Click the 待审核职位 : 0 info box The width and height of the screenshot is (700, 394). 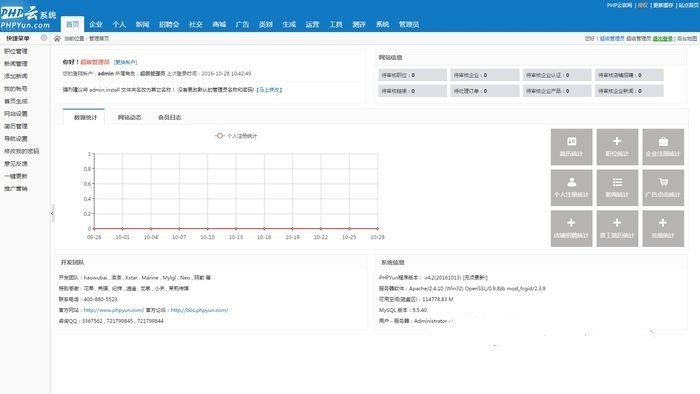(412, 75)
